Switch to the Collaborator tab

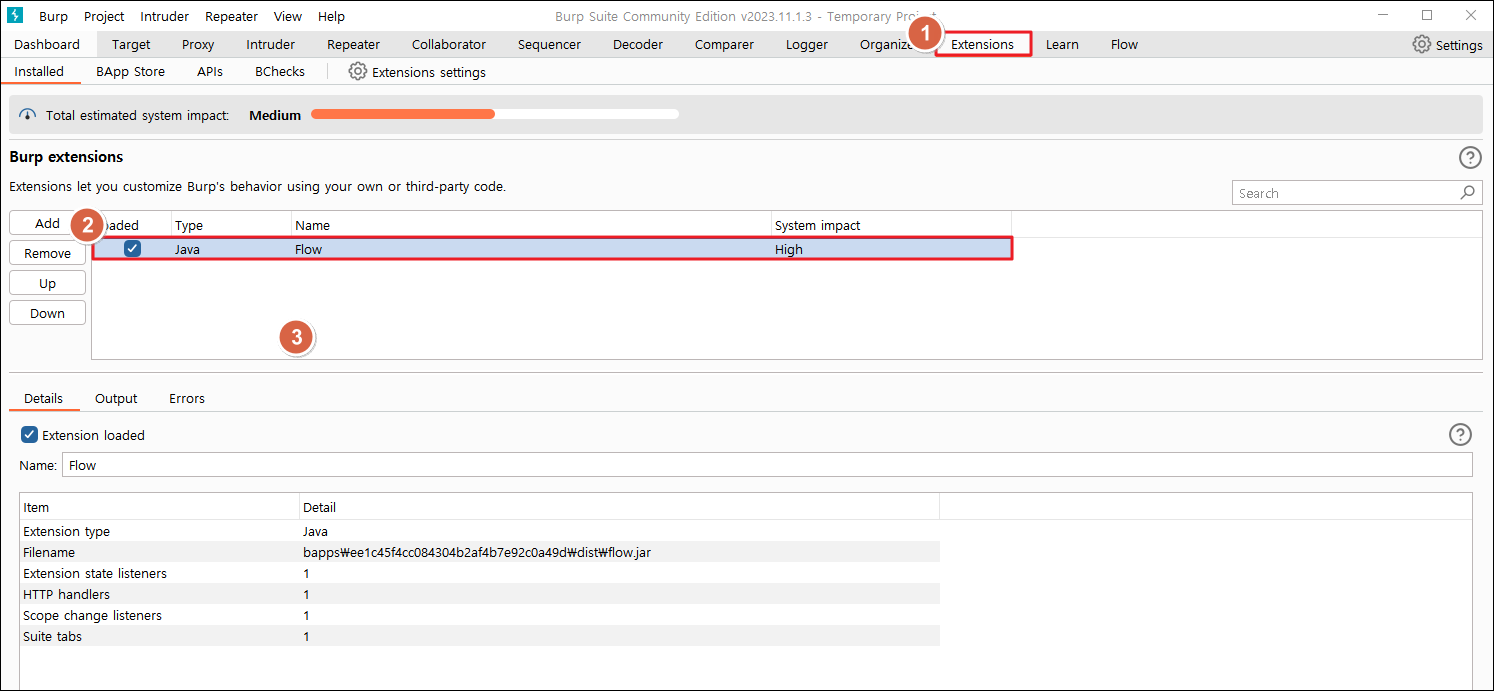[448, 44]
